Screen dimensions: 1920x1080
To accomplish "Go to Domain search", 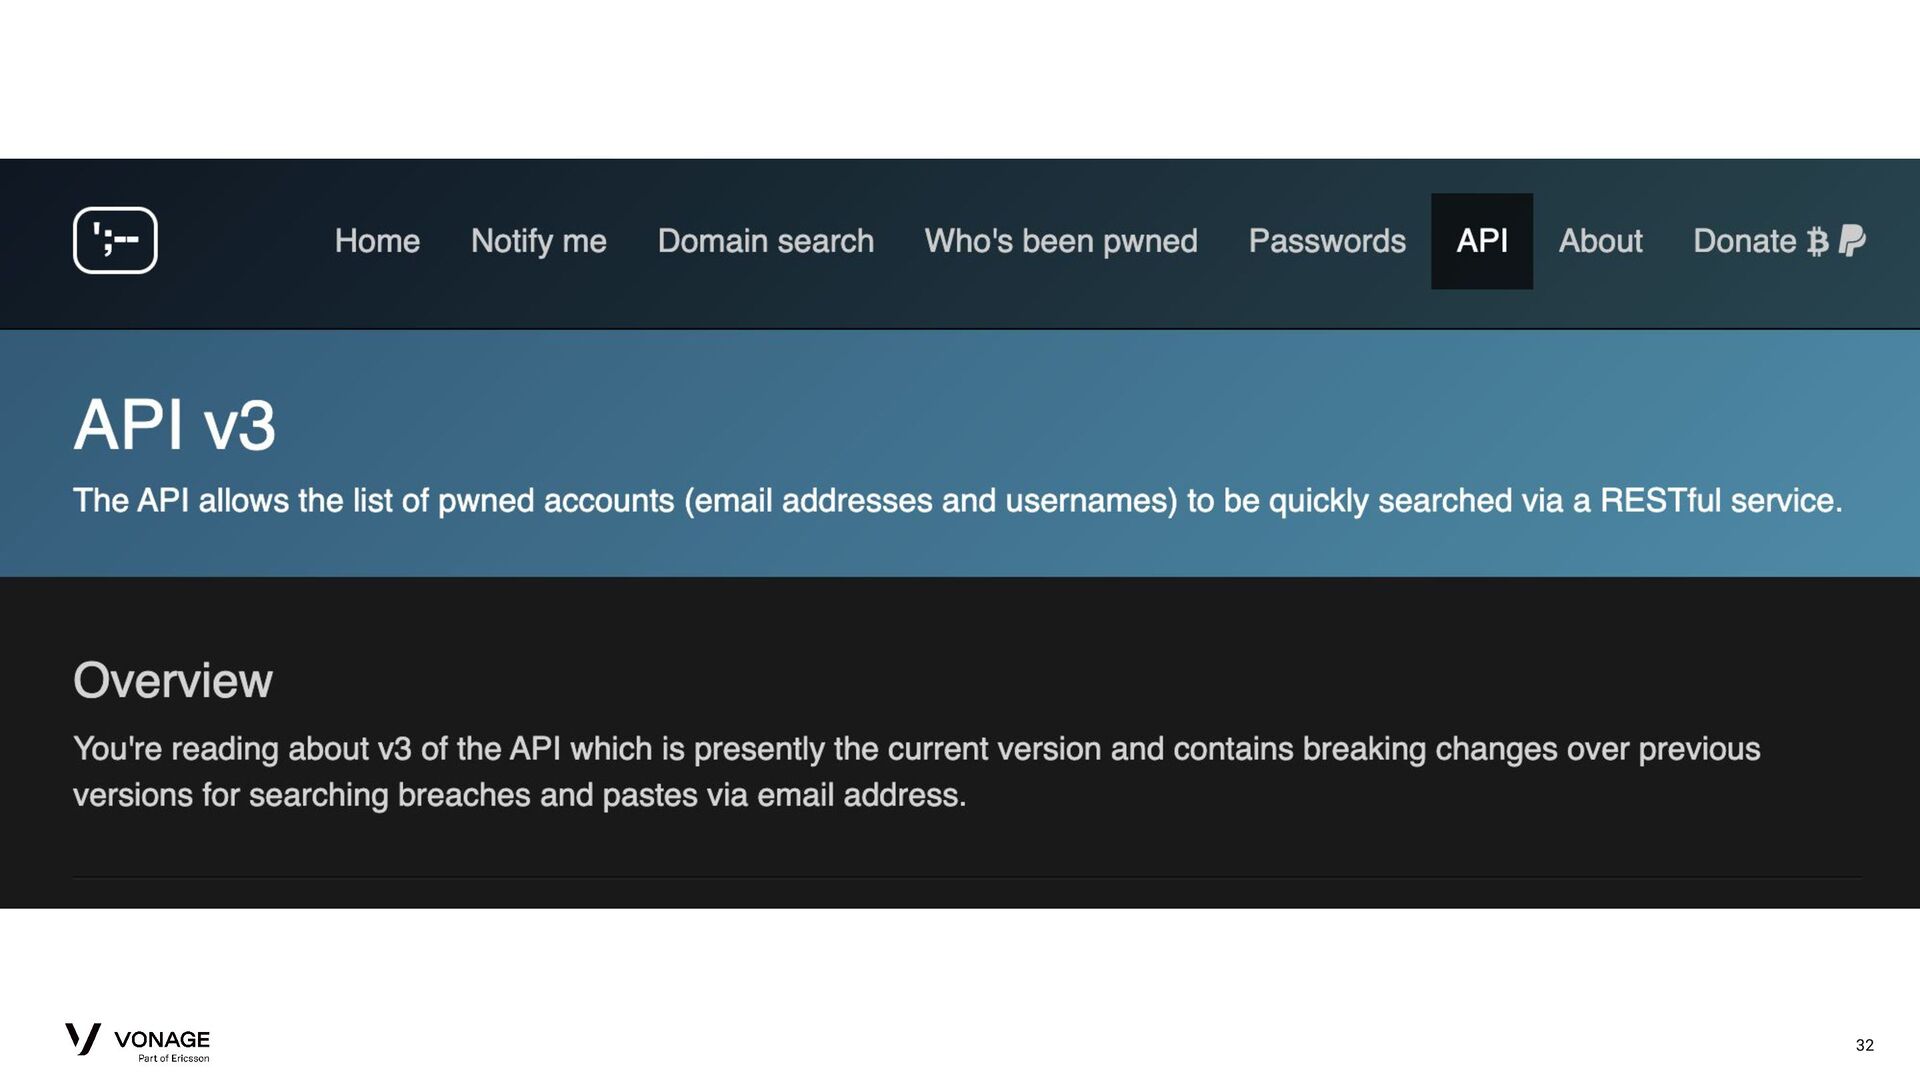I will pyautogui.click(x=765, y=241).
